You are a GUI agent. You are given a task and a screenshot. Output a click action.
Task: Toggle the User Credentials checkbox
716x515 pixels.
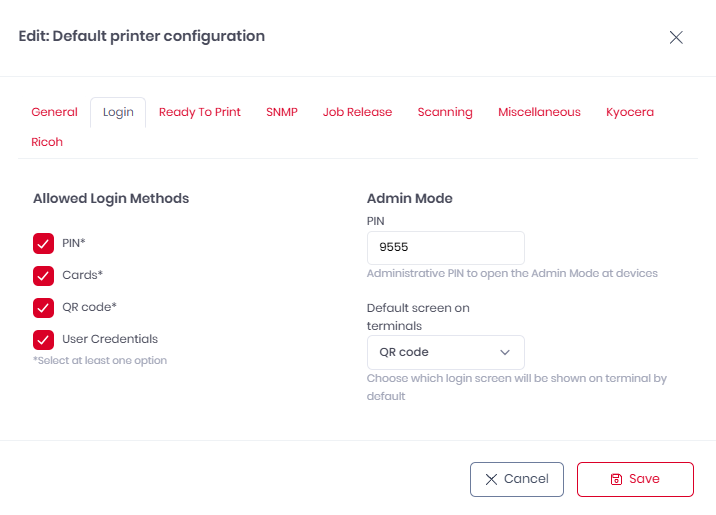pos(43,339)
